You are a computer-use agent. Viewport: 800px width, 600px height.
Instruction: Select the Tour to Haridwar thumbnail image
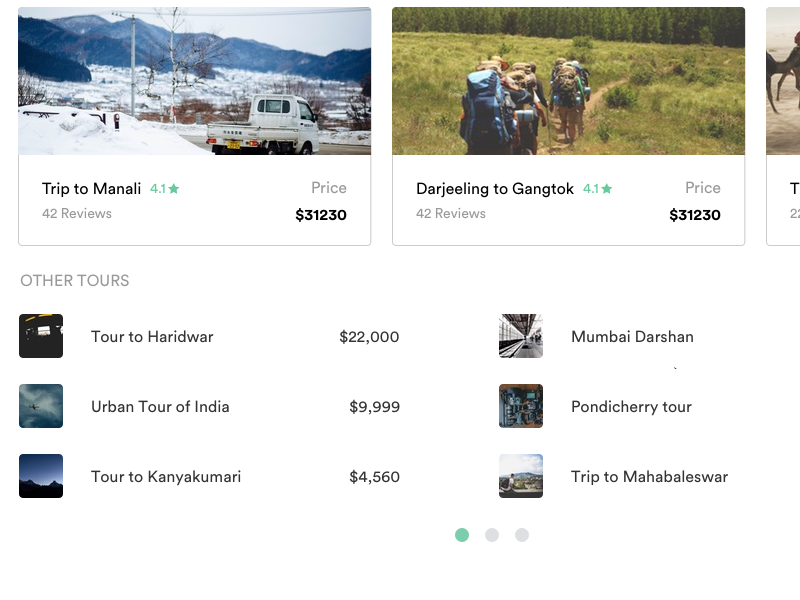coord(40,336)
